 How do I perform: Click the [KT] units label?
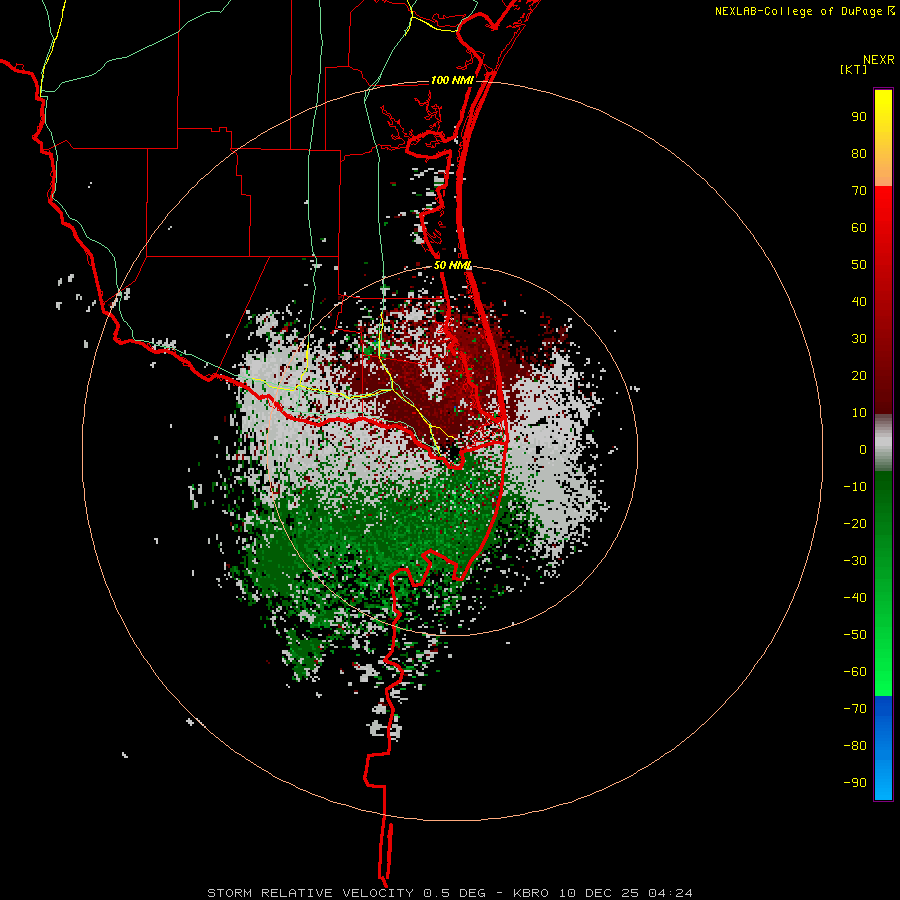[854, 69]
